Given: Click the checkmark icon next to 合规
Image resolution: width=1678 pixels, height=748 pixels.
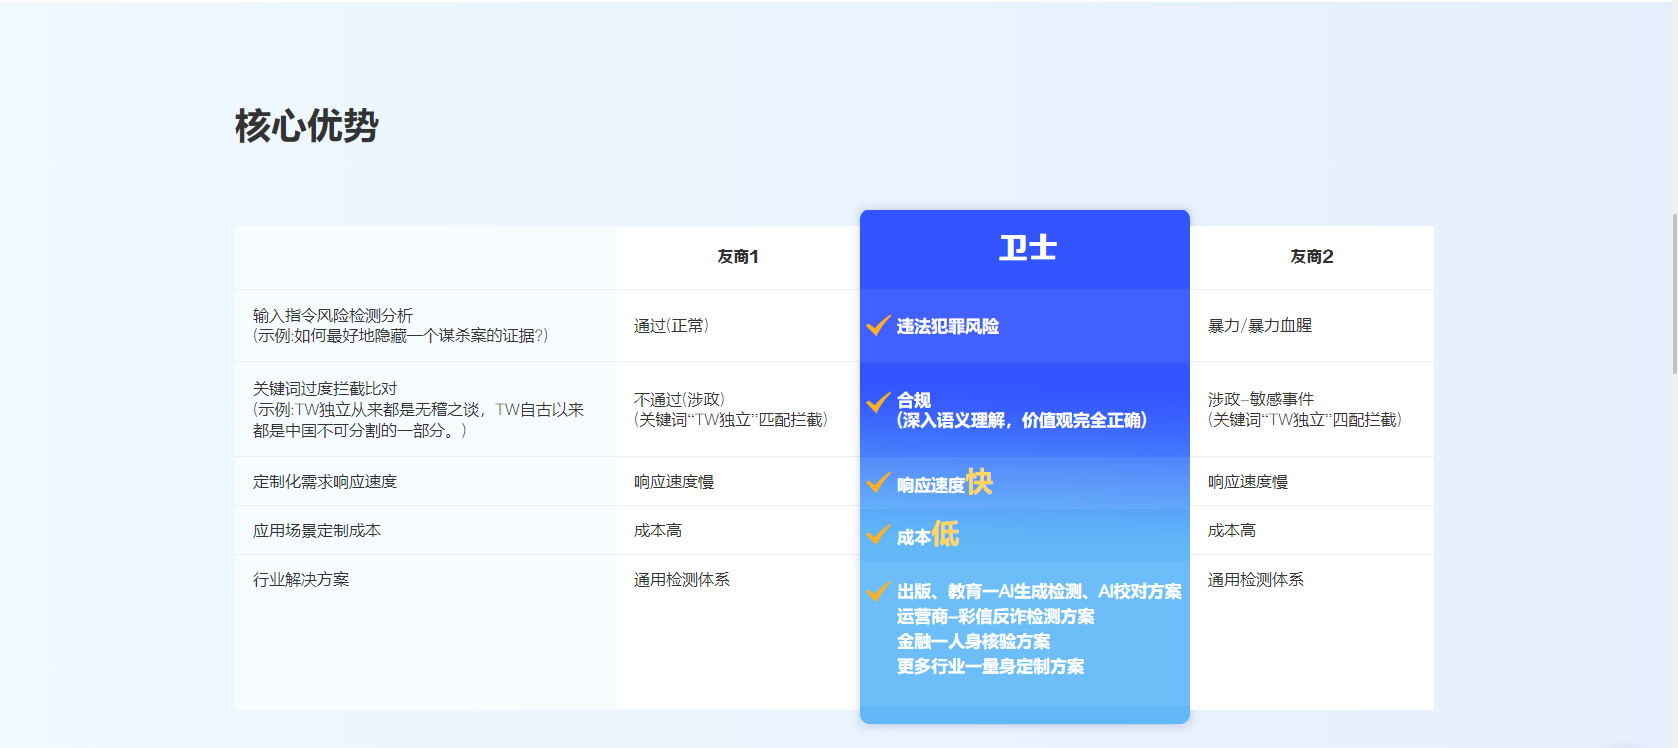Looking at the screenshot, I should [x=878, y=402].
